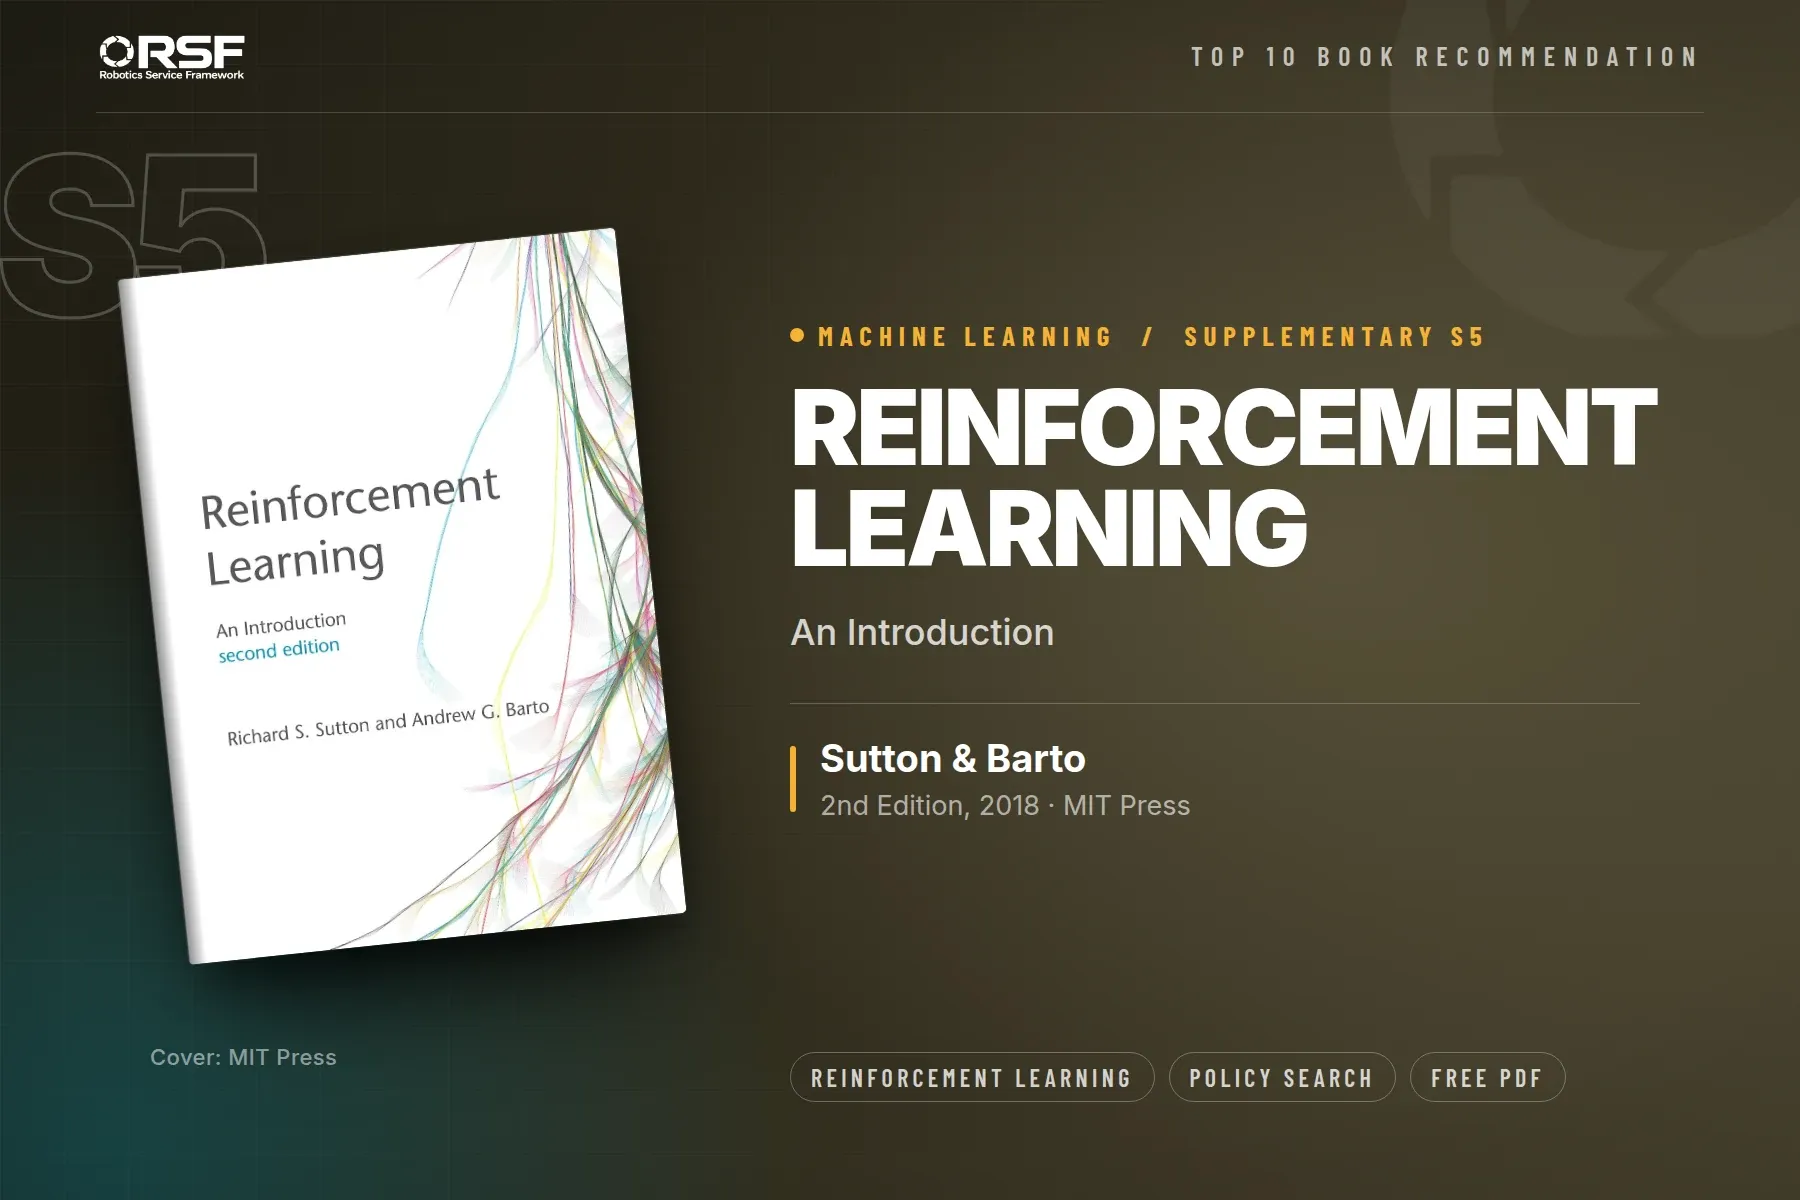The width and height of the screenshot is (1800, 1200).
Task: Click the large REINFORCEMENT LEARNING headline
Action: [1223, 477]
